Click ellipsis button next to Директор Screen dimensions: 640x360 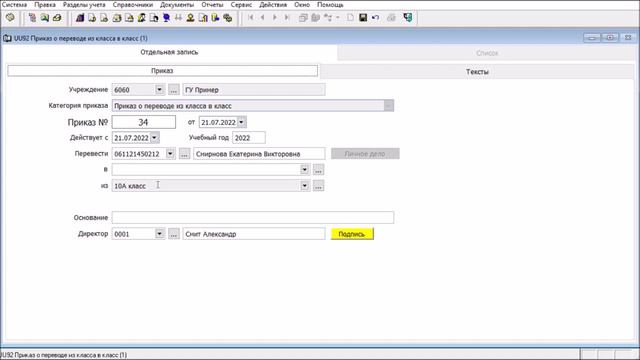coord(174,234)
